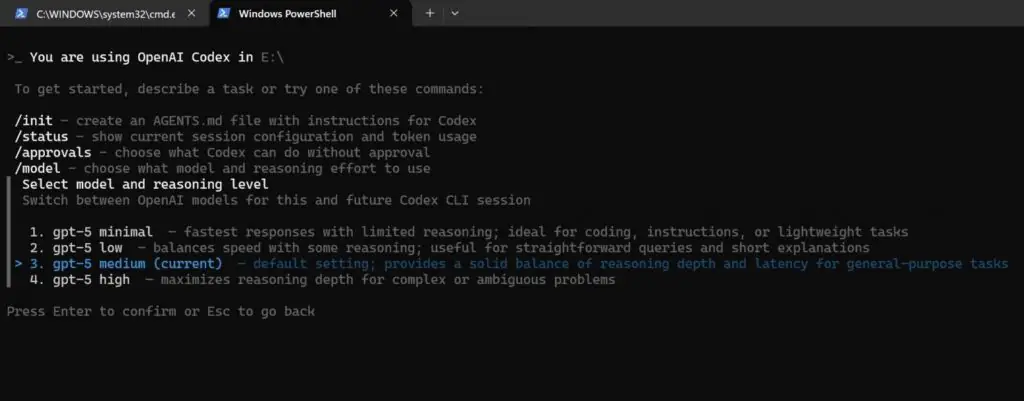
Task: Close the C:\WINDOWS\system32\cmd.exe tab
Action: pyautogui.click(x=191, y=14)
